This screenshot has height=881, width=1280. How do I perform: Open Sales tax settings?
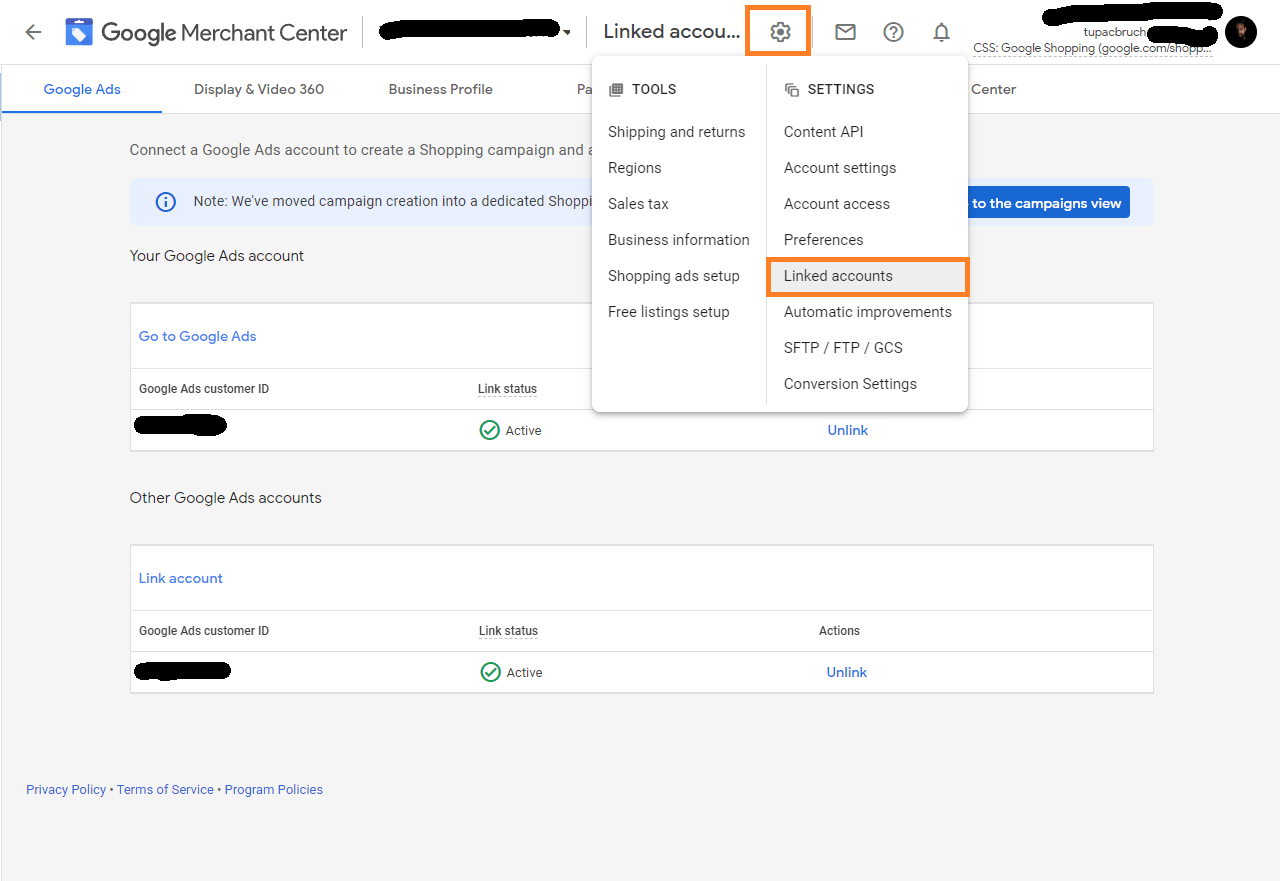coord(638,203)
